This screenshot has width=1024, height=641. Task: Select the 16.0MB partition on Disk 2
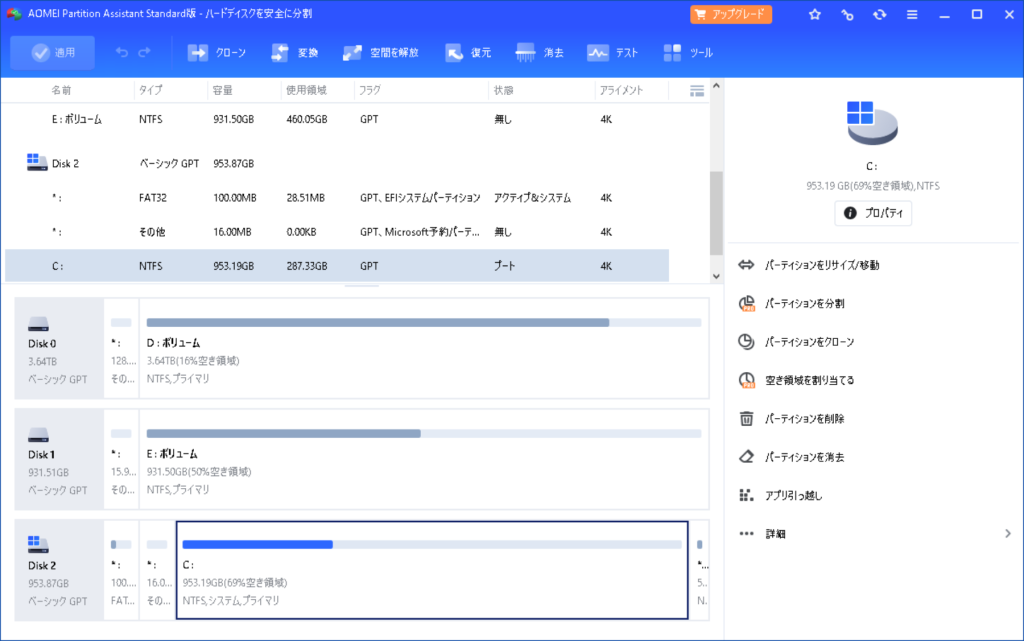157,571
